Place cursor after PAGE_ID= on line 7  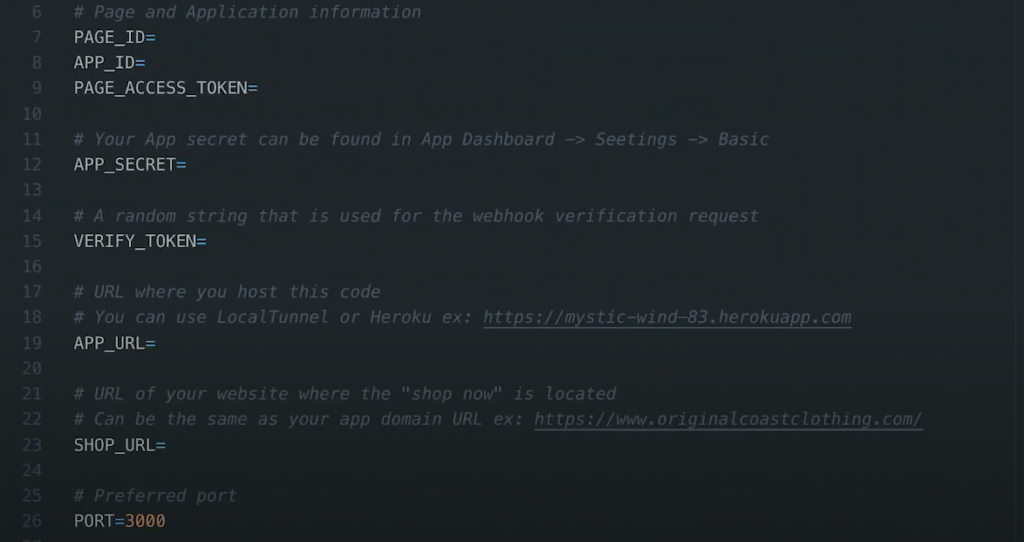(158, 37)
